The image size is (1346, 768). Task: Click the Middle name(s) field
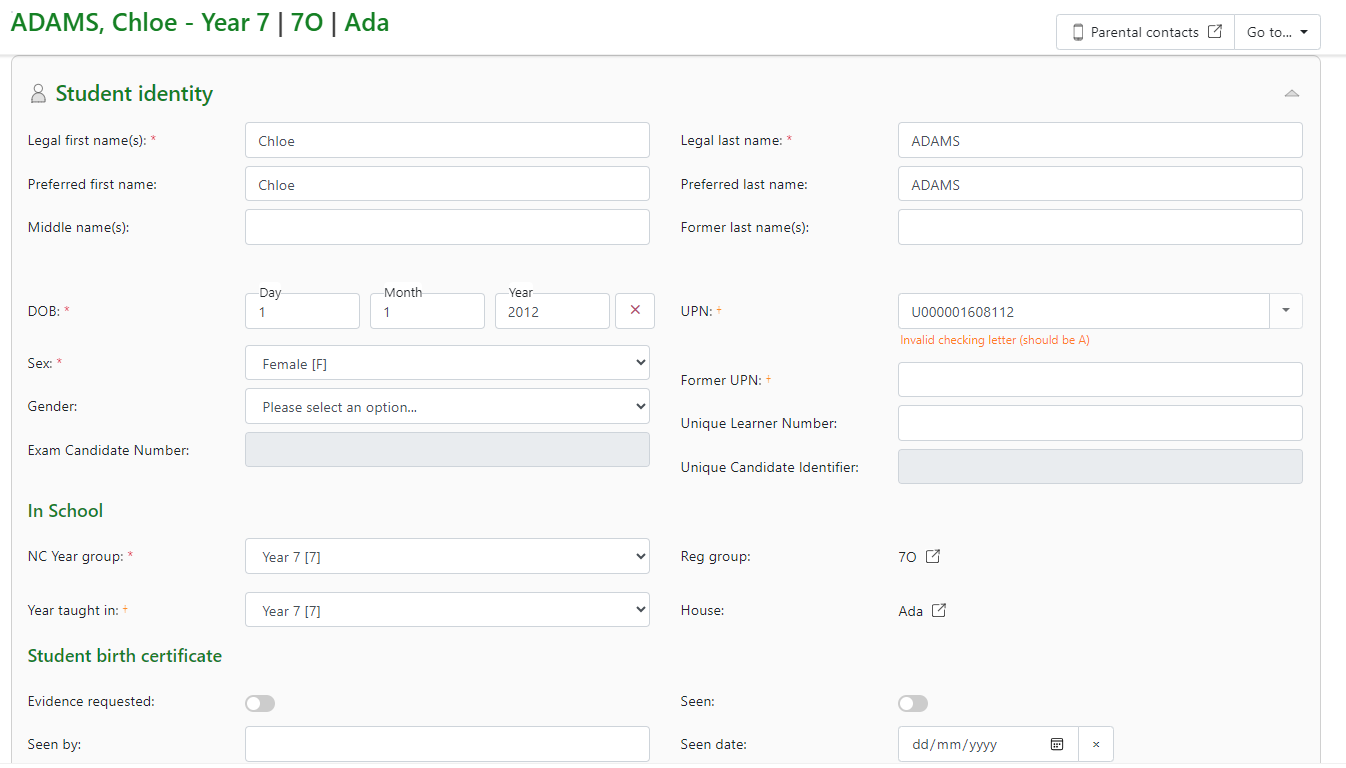[447, 227]
